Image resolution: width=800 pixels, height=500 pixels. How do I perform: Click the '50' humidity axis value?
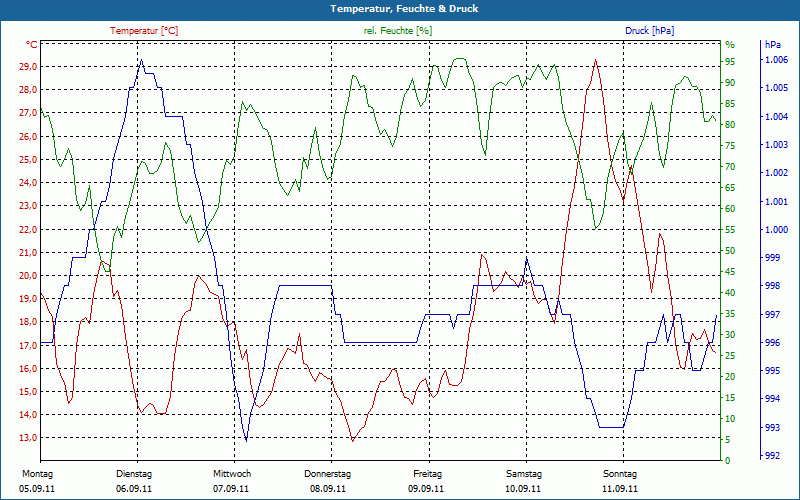730,251
